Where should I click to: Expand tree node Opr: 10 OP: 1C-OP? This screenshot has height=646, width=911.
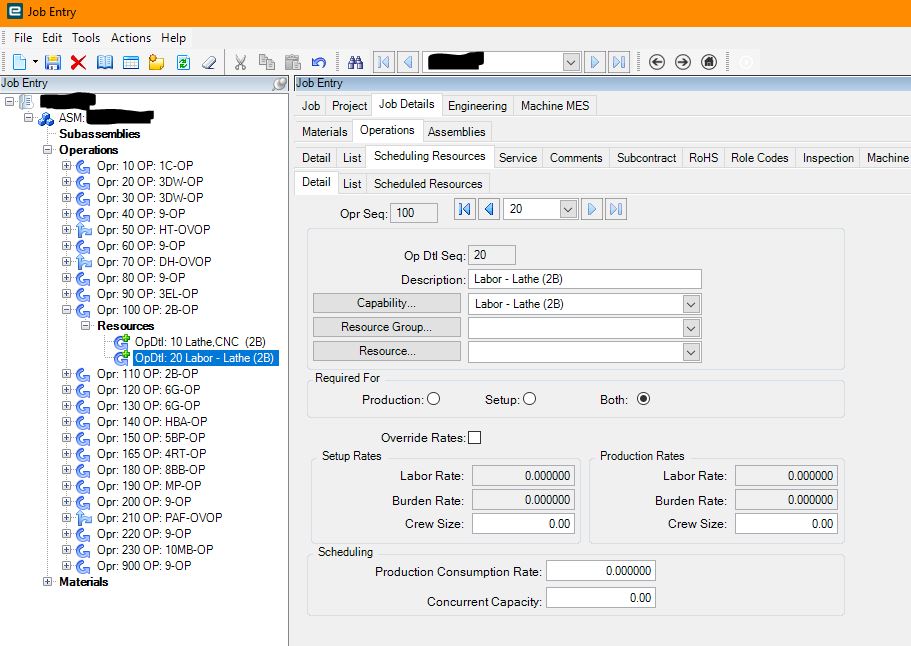(66, 166)
